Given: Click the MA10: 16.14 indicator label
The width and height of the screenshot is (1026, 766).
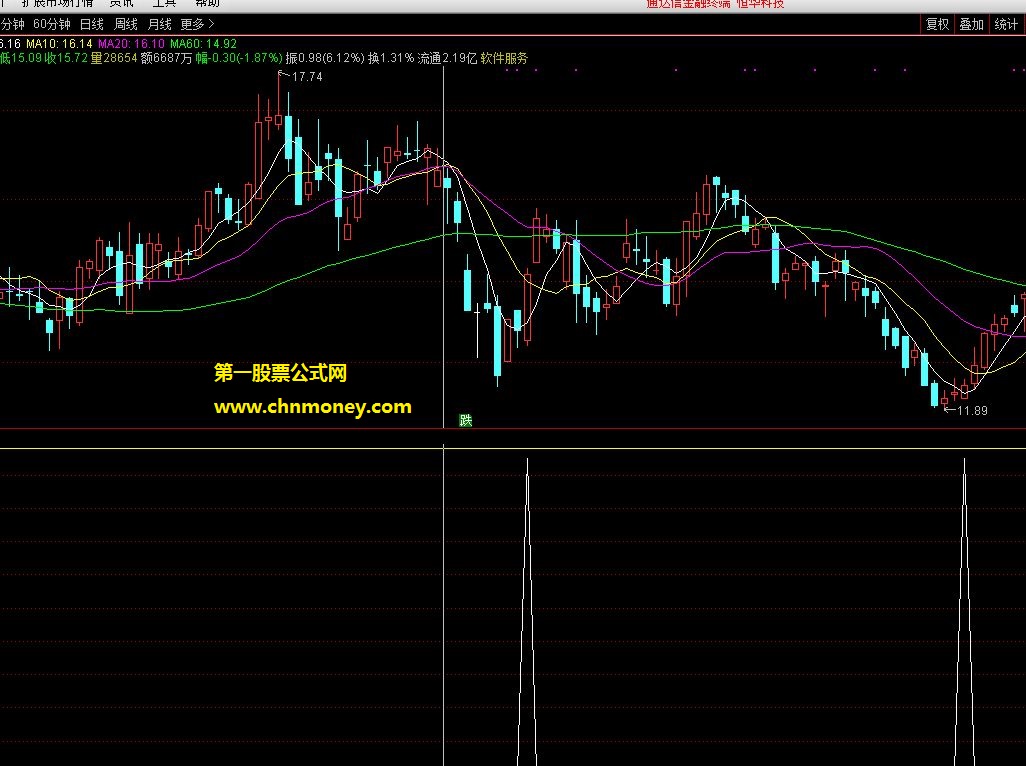Looking at the screenshot, I should (59, 44).
